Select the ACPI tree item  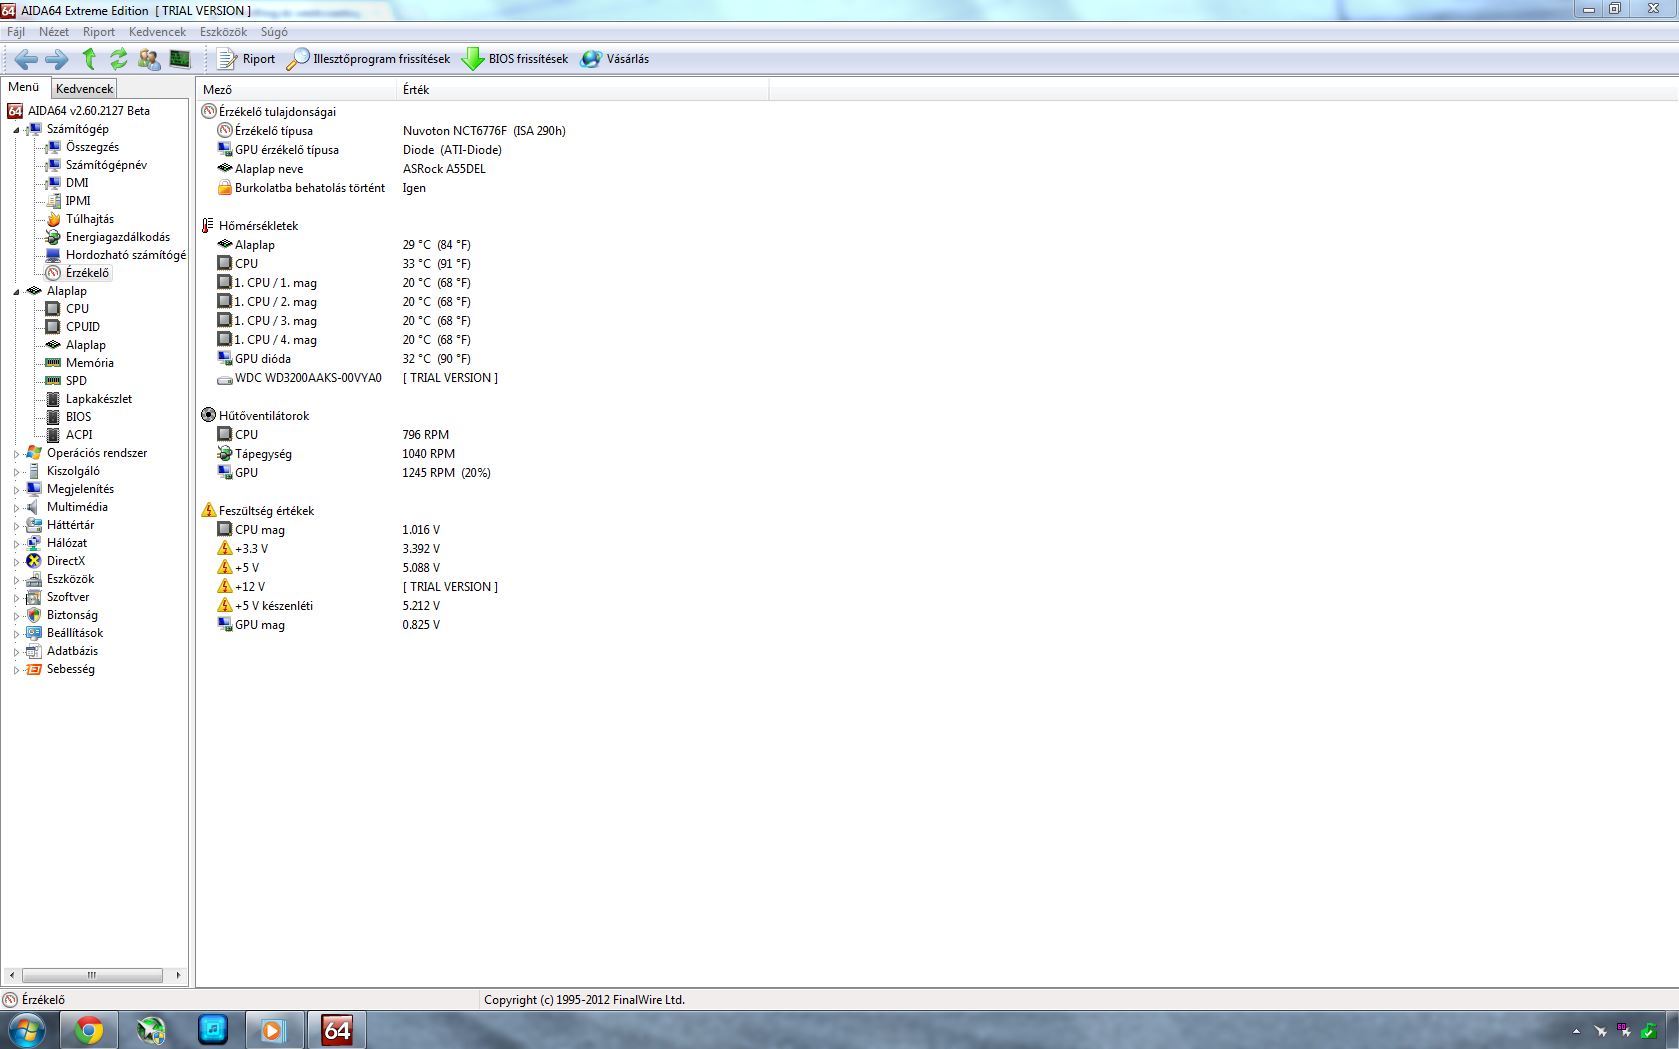pos(79,435)
